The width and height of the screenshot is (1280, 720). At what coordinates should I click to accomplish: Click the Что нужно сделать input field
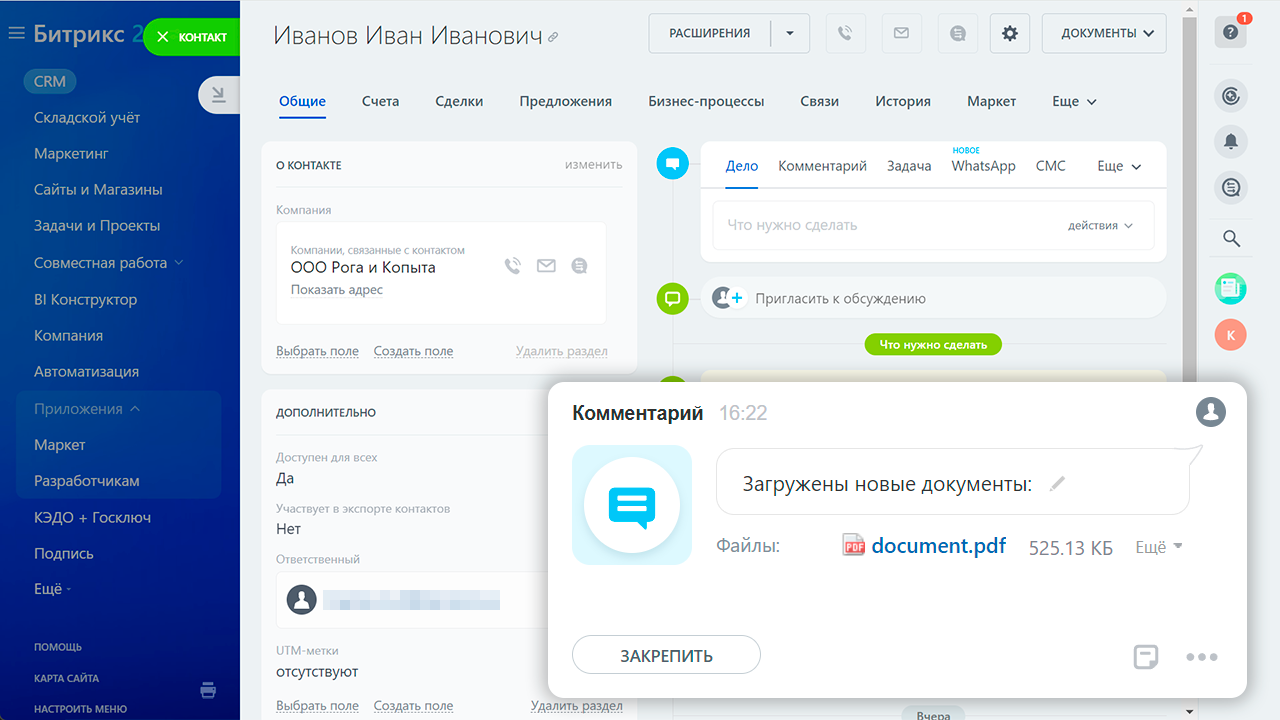[933, 225]
